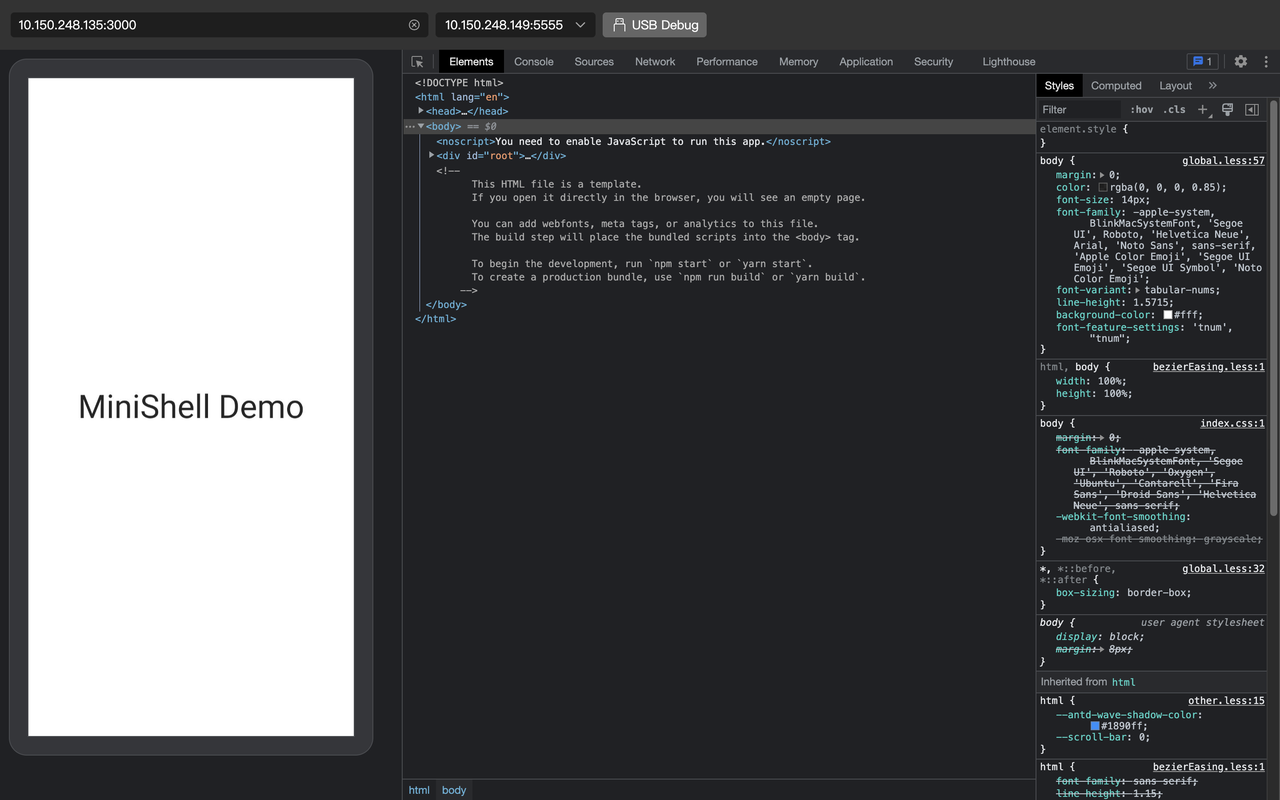Open the color swatch for rgba(0, 0, 0, 0.85)

pyautogui.click(x=1103, y=187)
